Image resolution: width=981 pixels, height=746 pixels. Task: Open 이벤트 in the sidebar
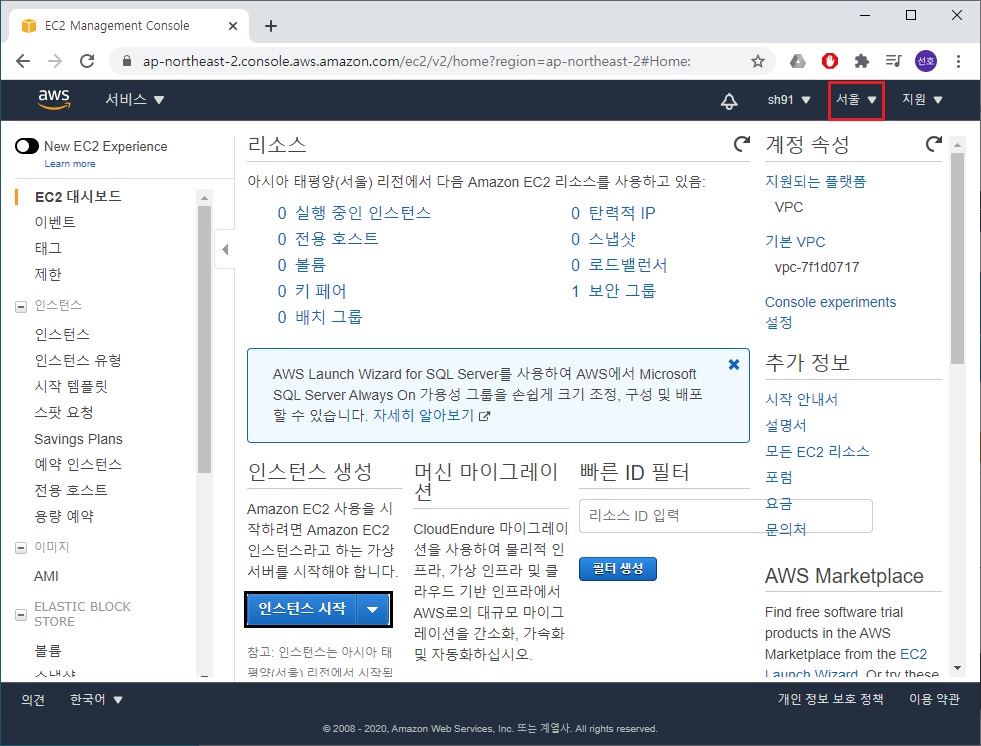coord(55,222)
